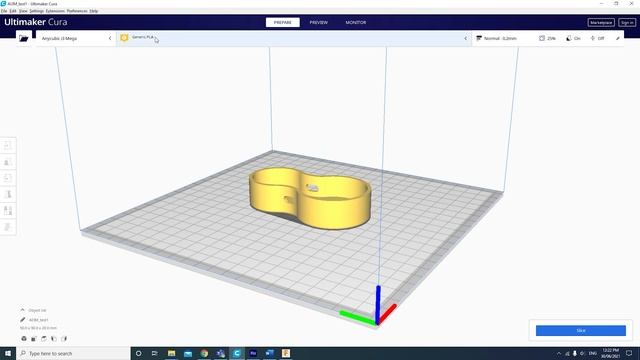Open the Preferences menu
Image resolution: width=640 pixels, height=360 pixels.
click(77, 11)
